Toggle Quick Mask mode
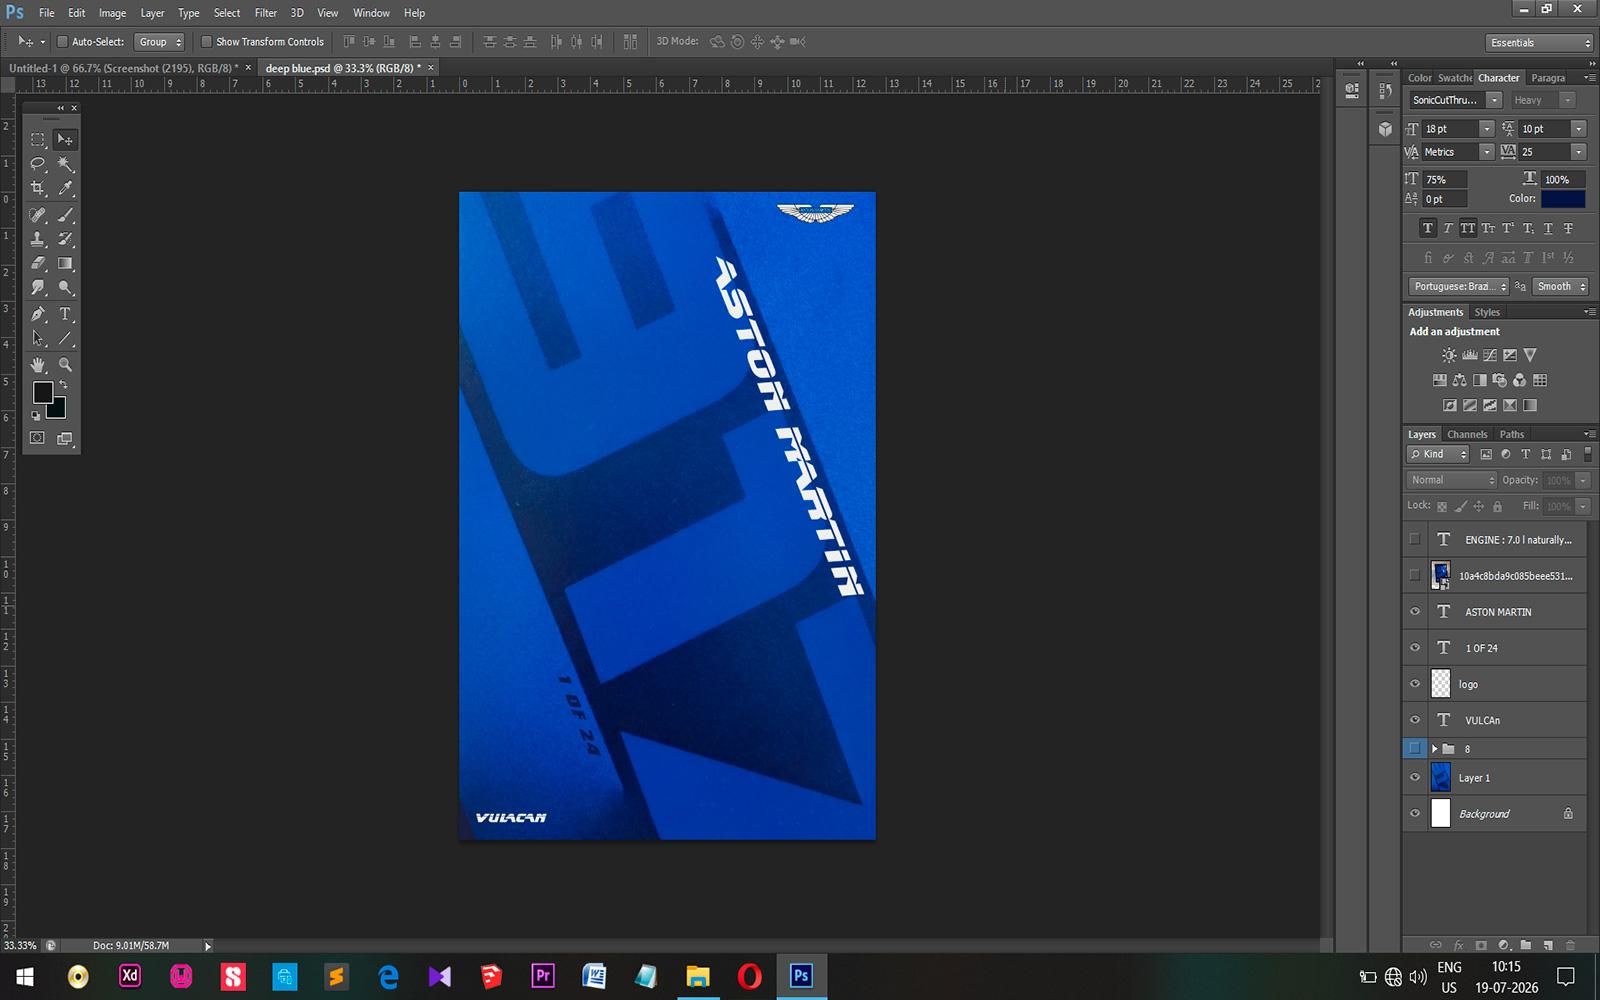 pyautogui.click(x=37, y=438)
